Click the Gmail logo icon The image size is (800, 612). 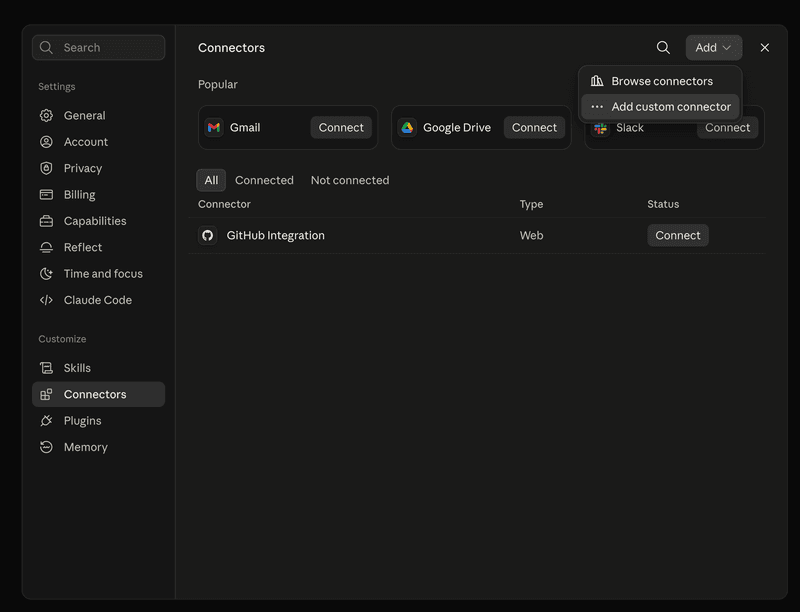coord(214,128)
